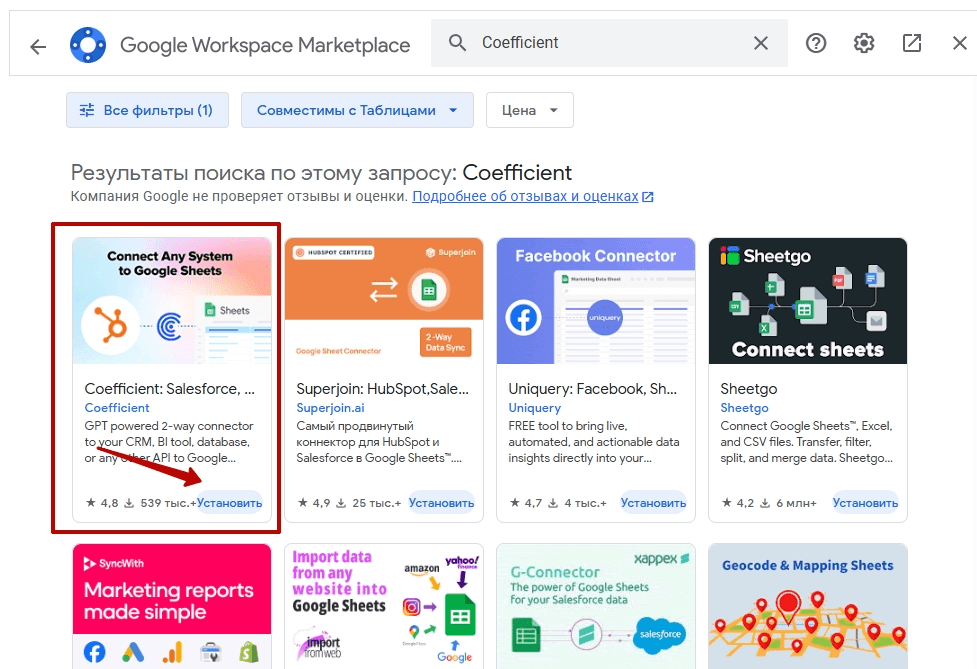The height and width of the screenshot is (669, 977).
Task: Click the Superjoin 25 тыс.+ download count
Action: point(369,503)
